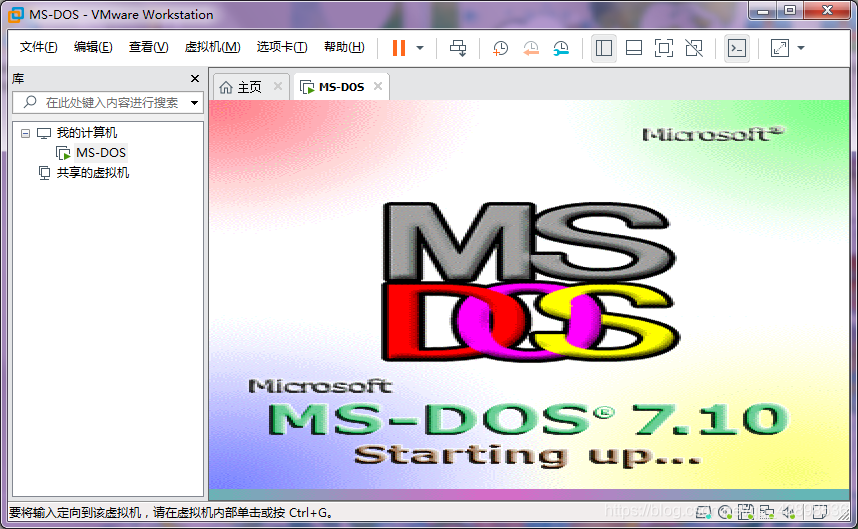The image size is (858, 529).
Task: Select the MS-DOS virtual machine in library
Action: pos(101,153)
